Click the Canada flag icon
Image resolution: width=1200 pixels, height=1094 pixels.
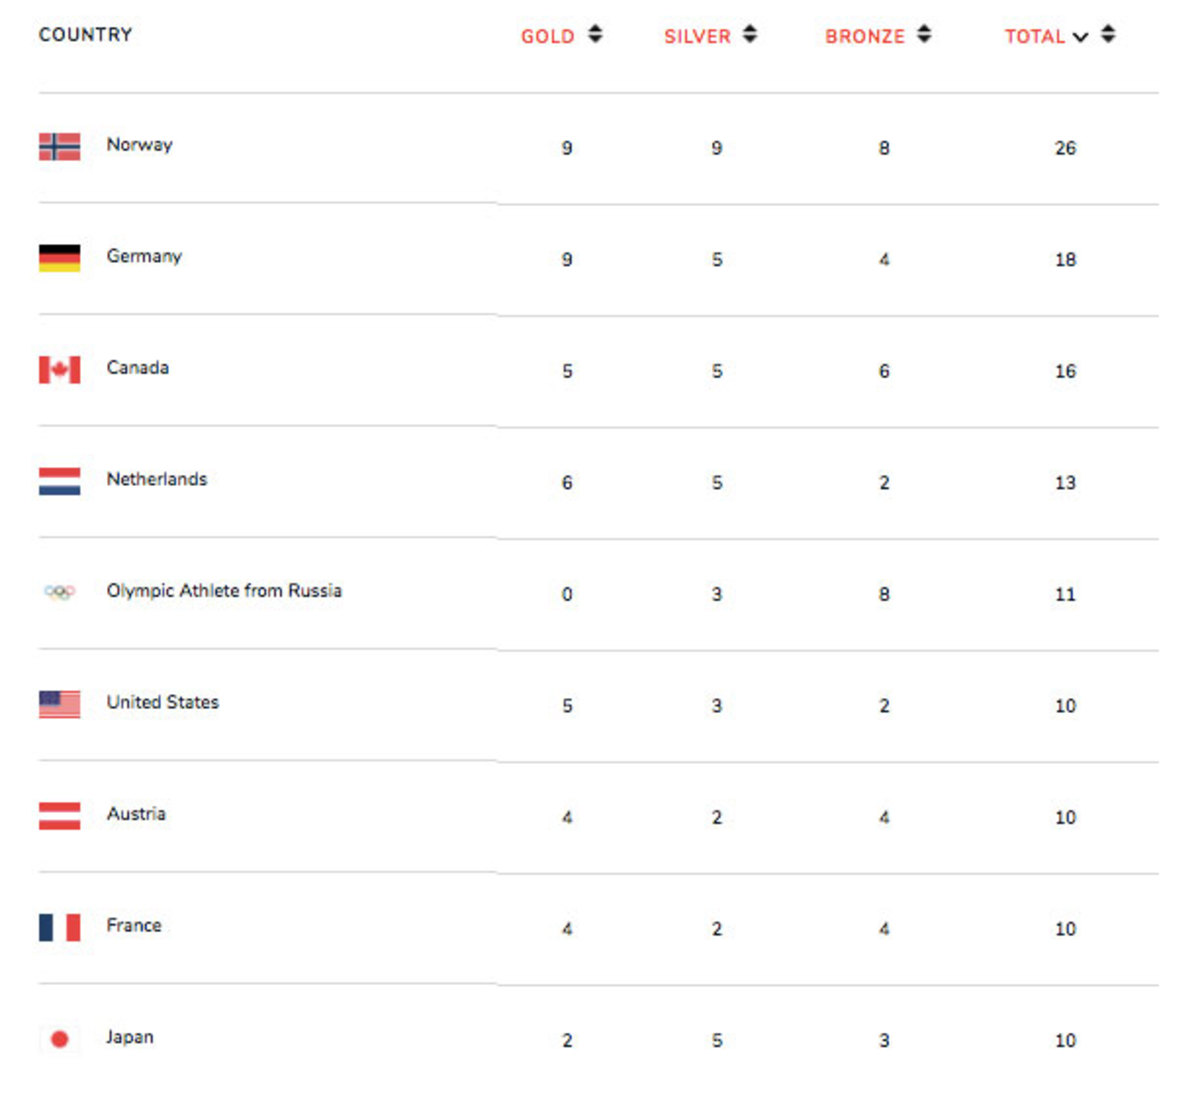coord(57,368)
